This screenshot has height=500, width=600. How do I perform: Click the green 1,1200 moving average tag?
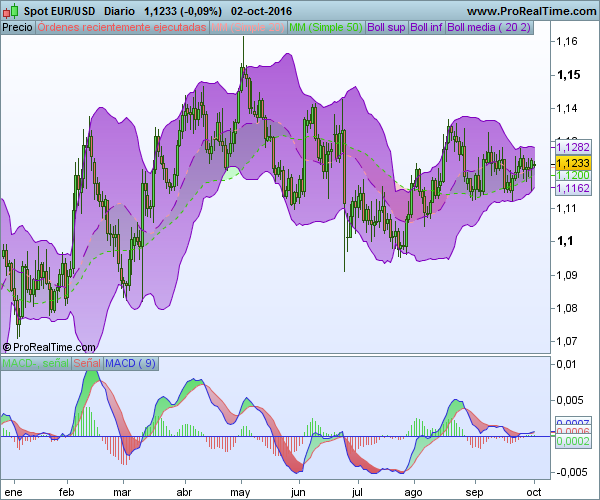click(x=573, y=175)
